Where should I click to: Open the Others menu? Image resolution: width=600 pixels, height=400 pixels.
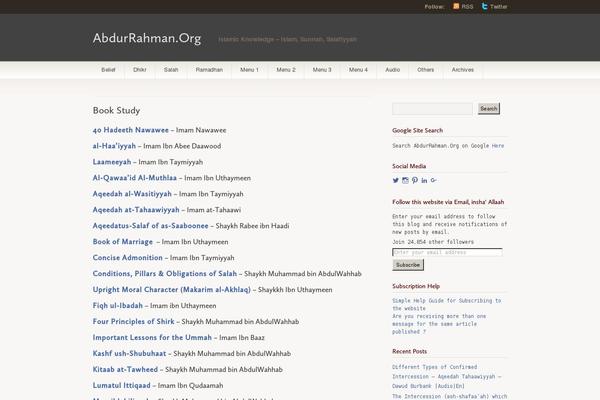pos(426,70)
